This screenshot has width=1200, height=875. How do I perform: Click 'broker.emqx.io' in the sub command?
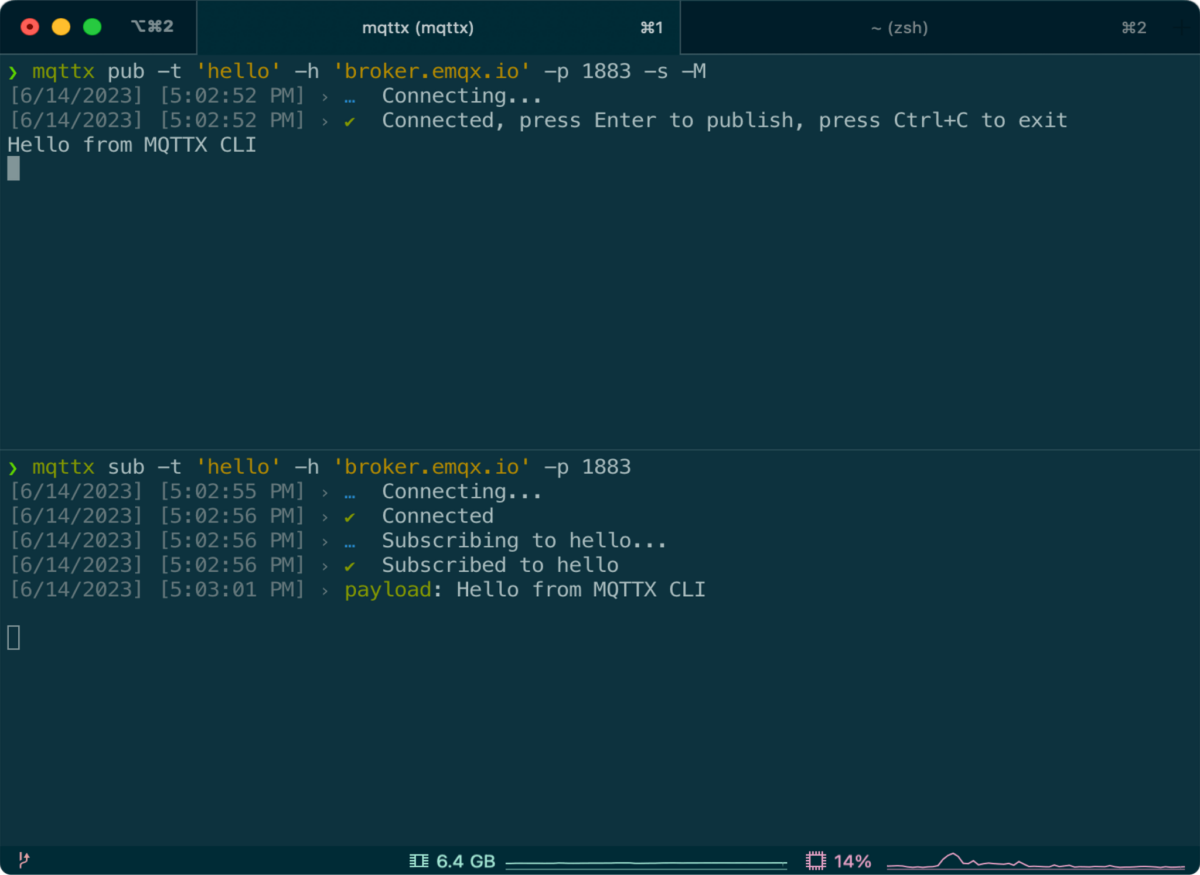pyautogui.click(x=431, y=467)
